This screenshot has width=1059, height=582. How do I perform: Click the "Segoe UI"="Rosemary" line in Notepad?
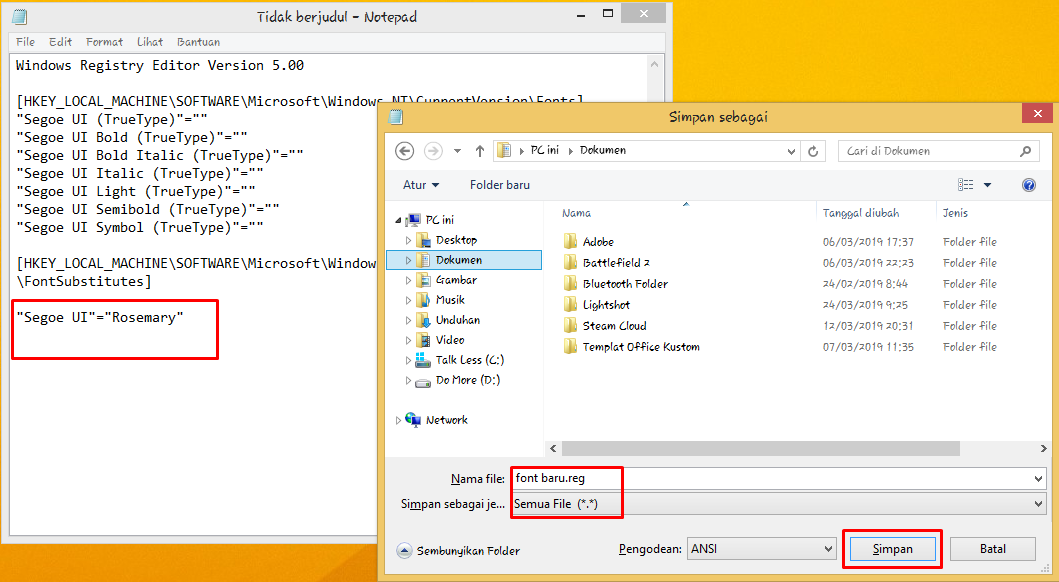pyautogui.click(x=100, y=317)
